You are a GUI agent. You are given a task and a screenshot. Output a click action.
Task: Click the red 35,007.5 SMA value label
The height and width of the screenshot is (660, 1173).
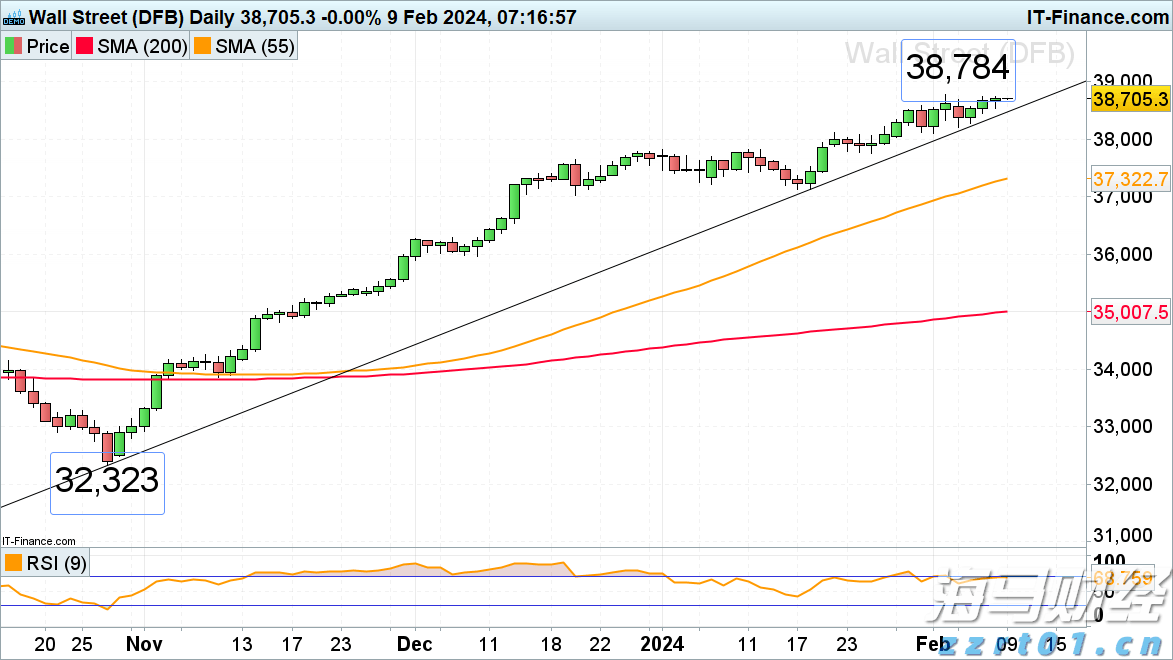point(1130,312)
